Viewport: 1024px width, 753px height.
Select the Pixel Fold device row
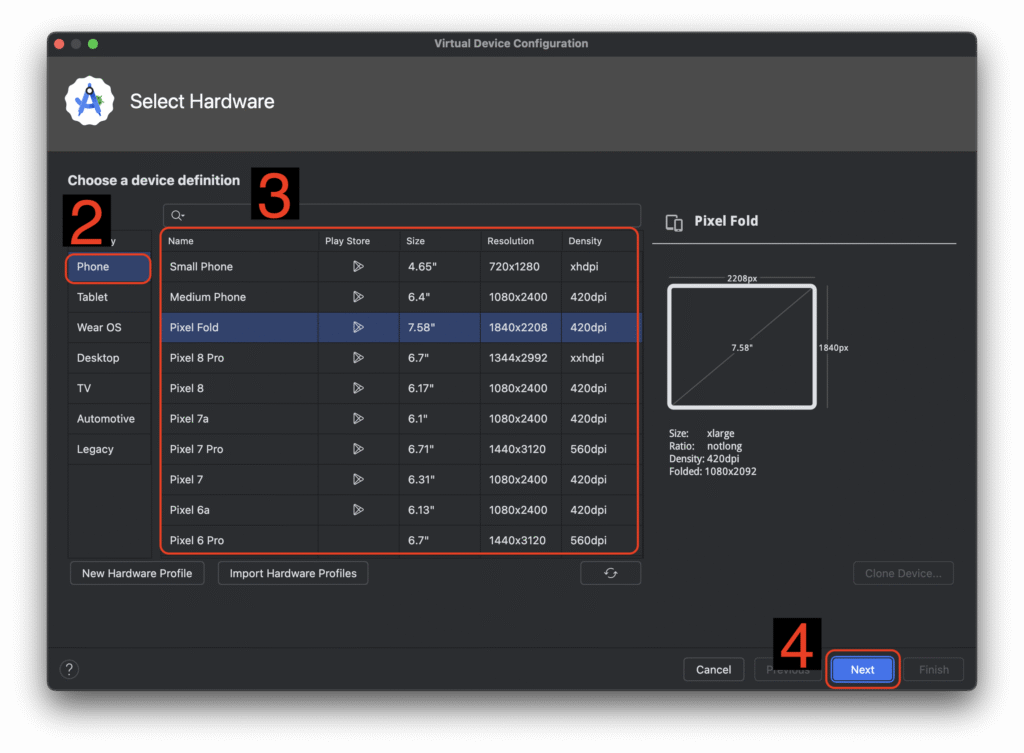pos(401,327)
